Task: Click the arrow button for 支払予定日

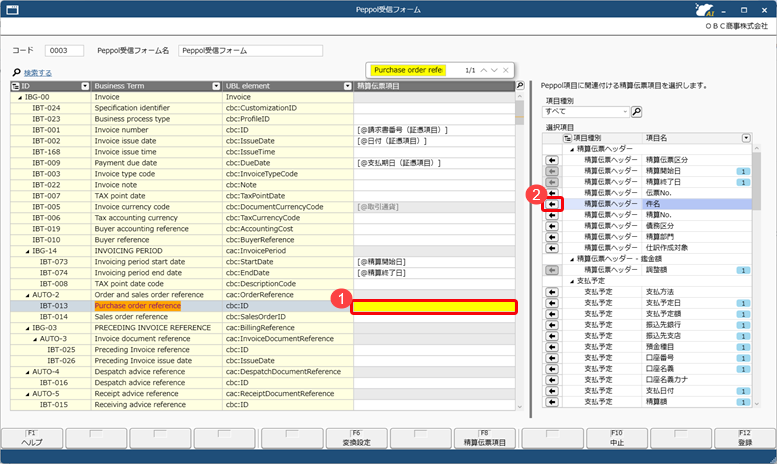Action: (x=552, y=303)
